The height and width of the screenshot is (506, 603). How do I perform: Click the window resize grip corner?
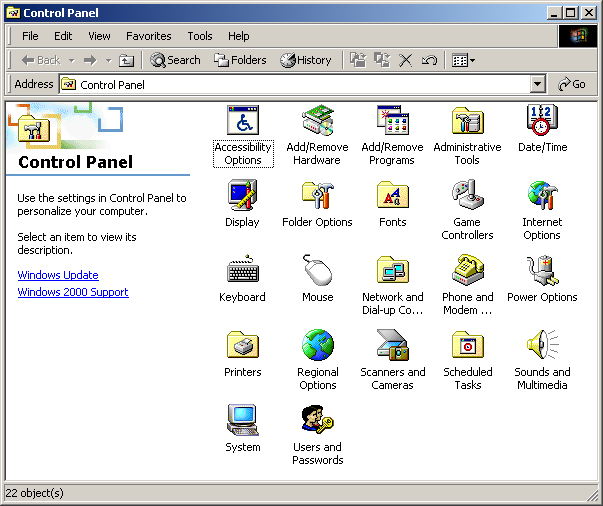click(591, 498)
